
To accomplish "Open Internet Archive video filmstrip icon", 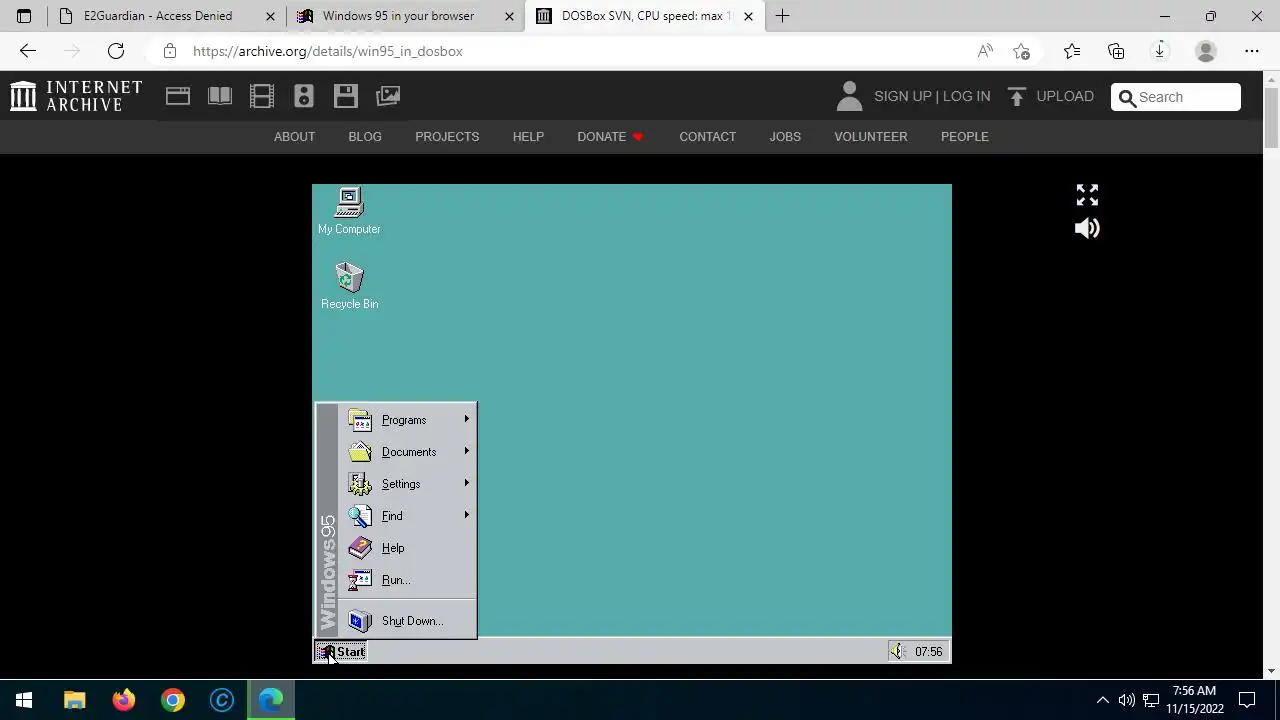I will pos(262,96).
